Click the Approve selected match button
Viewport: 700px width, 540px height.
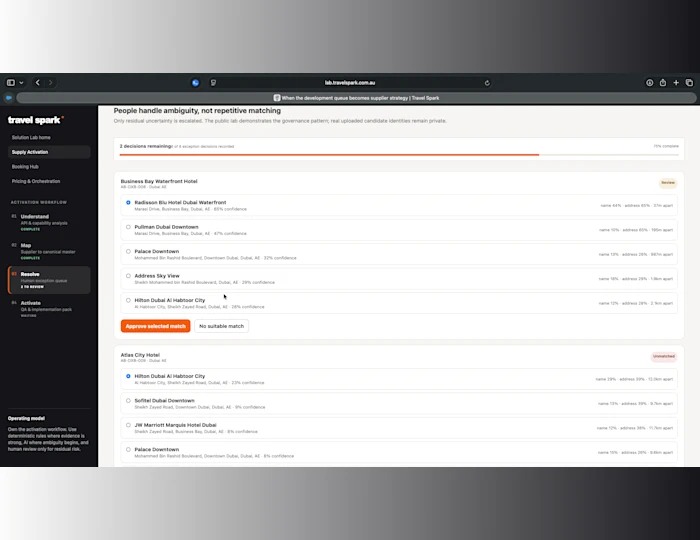155,326
